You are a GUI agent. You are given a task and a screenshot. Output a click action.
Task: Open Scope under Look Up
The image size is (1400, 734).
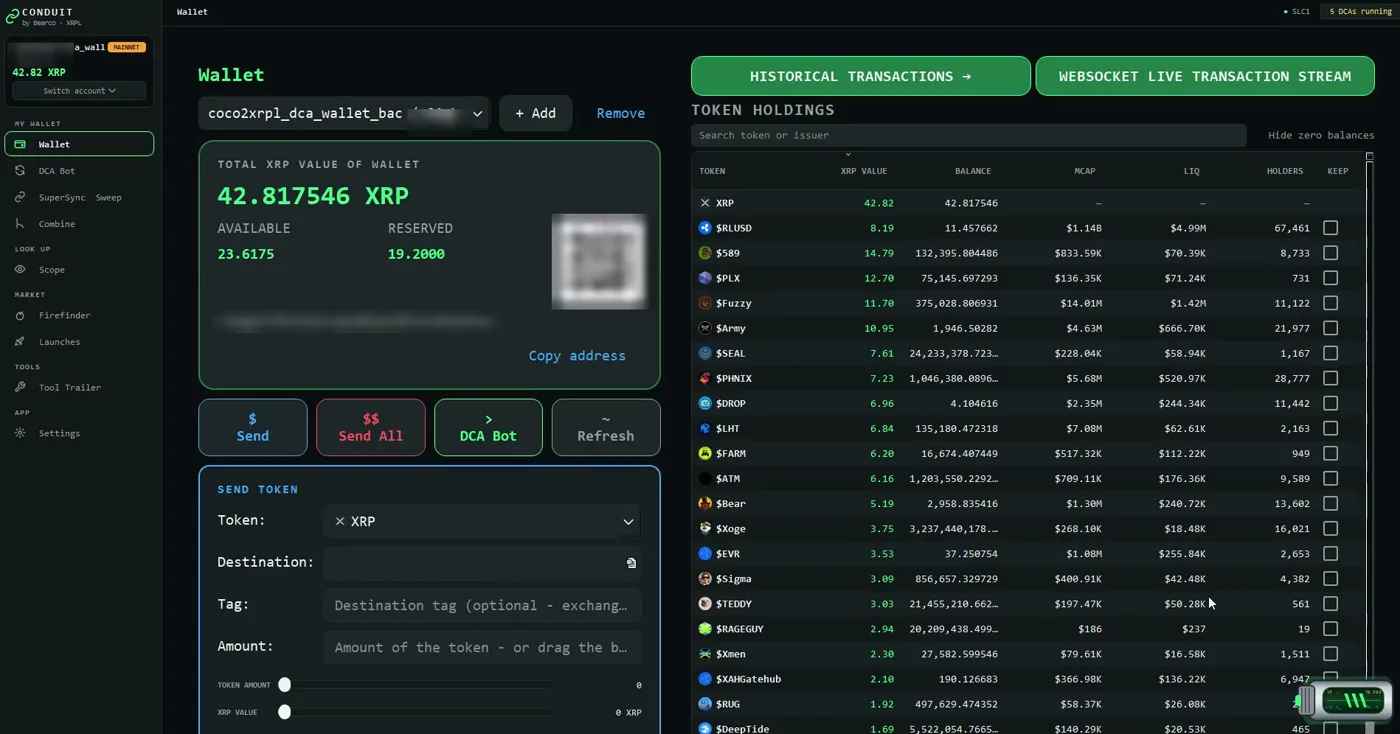(x=79, y=269)
